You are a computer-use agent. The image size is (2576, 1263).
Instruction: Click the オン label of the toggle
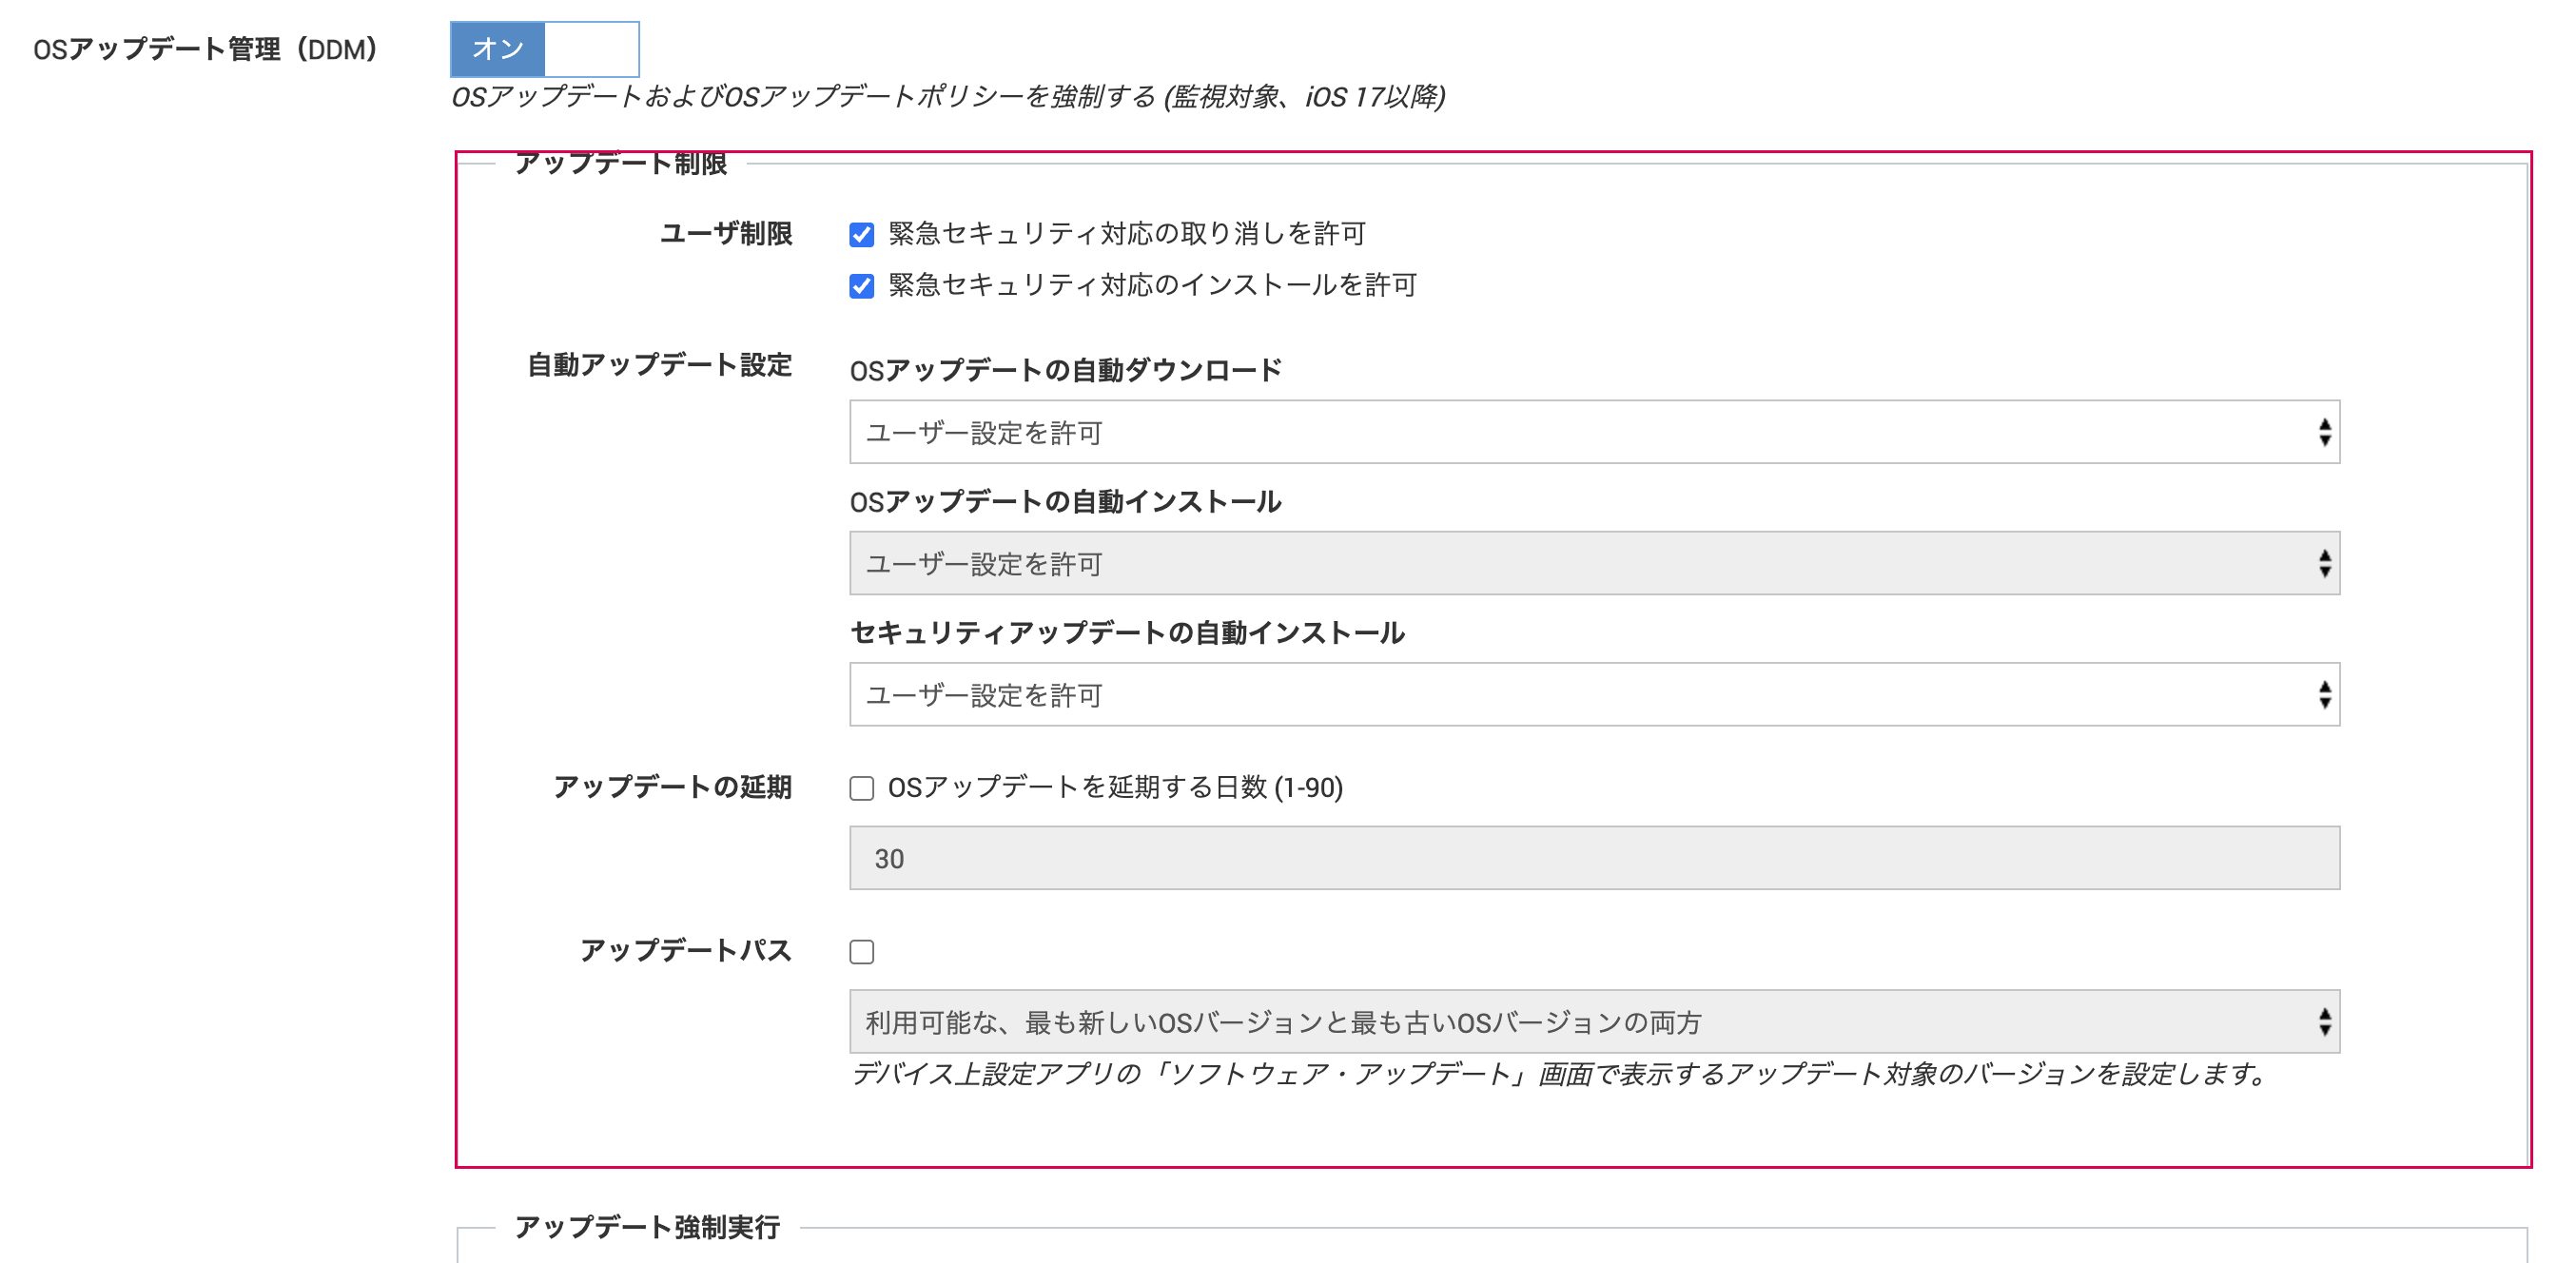point(498,49)
